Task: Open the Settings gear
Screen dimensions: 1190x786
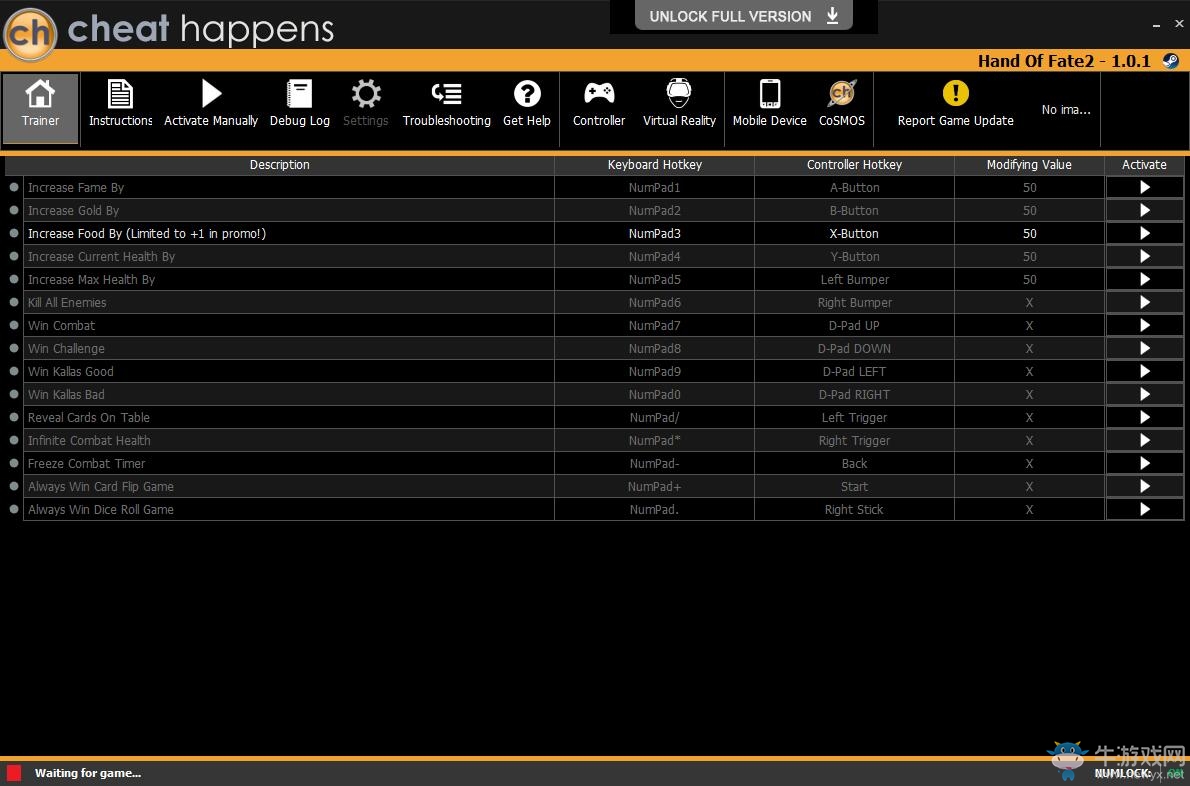Action: pos(366,104)
